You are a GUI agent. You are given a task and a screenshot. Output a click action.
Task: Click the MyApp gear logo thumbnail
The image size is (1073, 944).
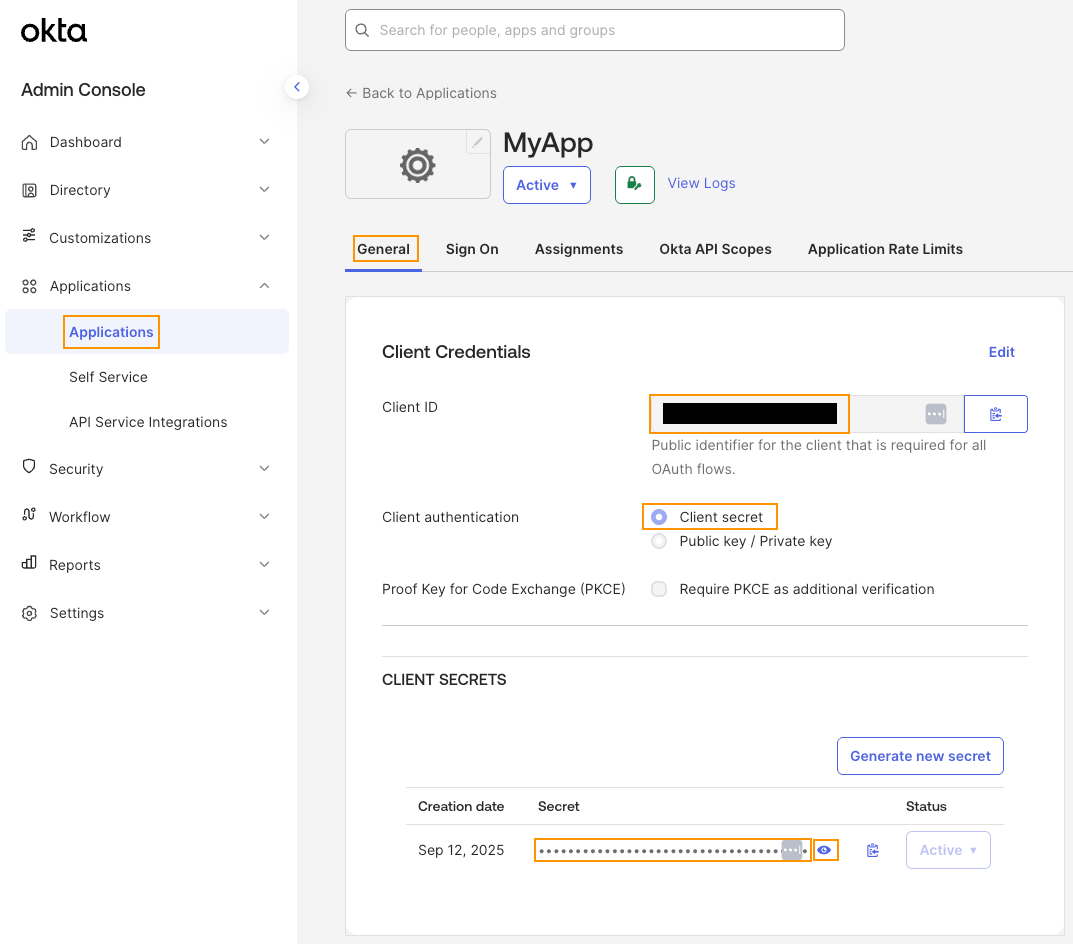(x=417, y=165)
